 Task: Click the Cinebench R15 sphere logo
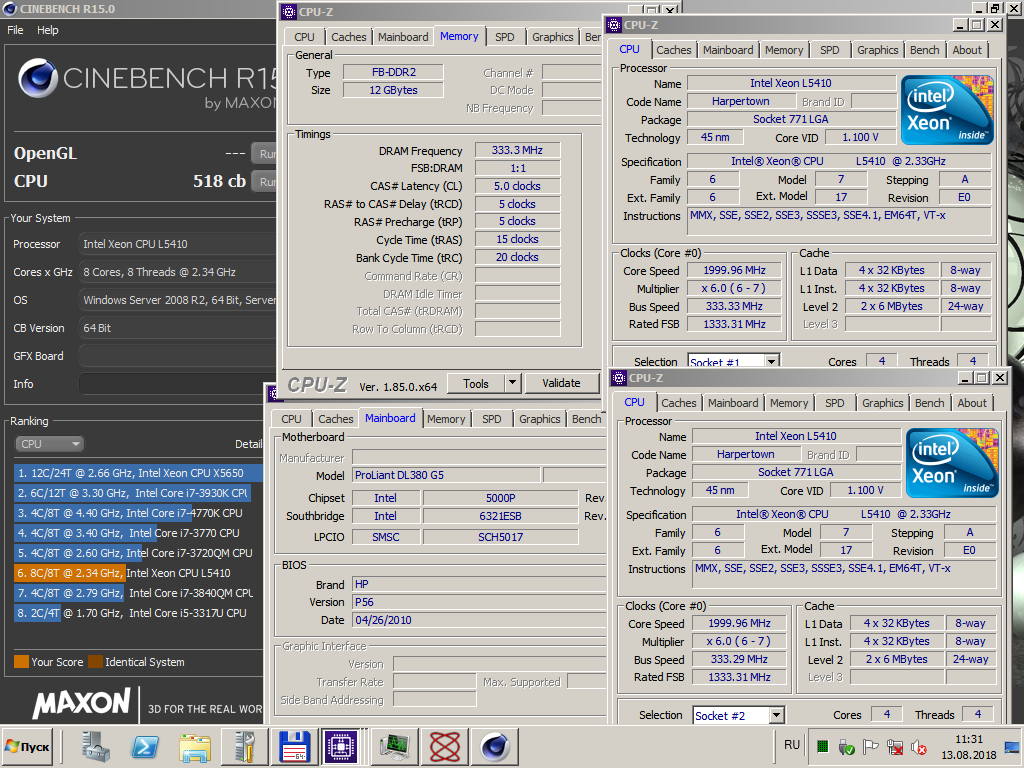[38, 78]
